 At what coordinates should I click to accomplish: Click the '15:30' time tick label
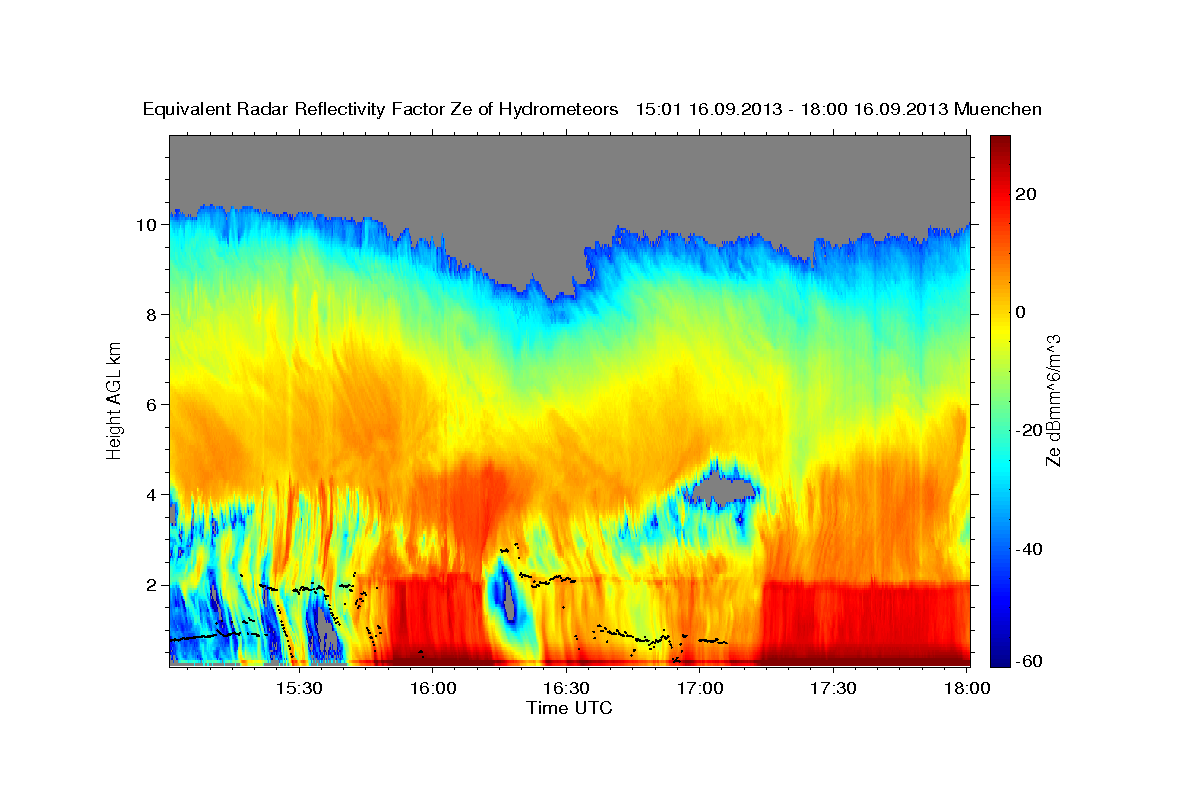299,688
